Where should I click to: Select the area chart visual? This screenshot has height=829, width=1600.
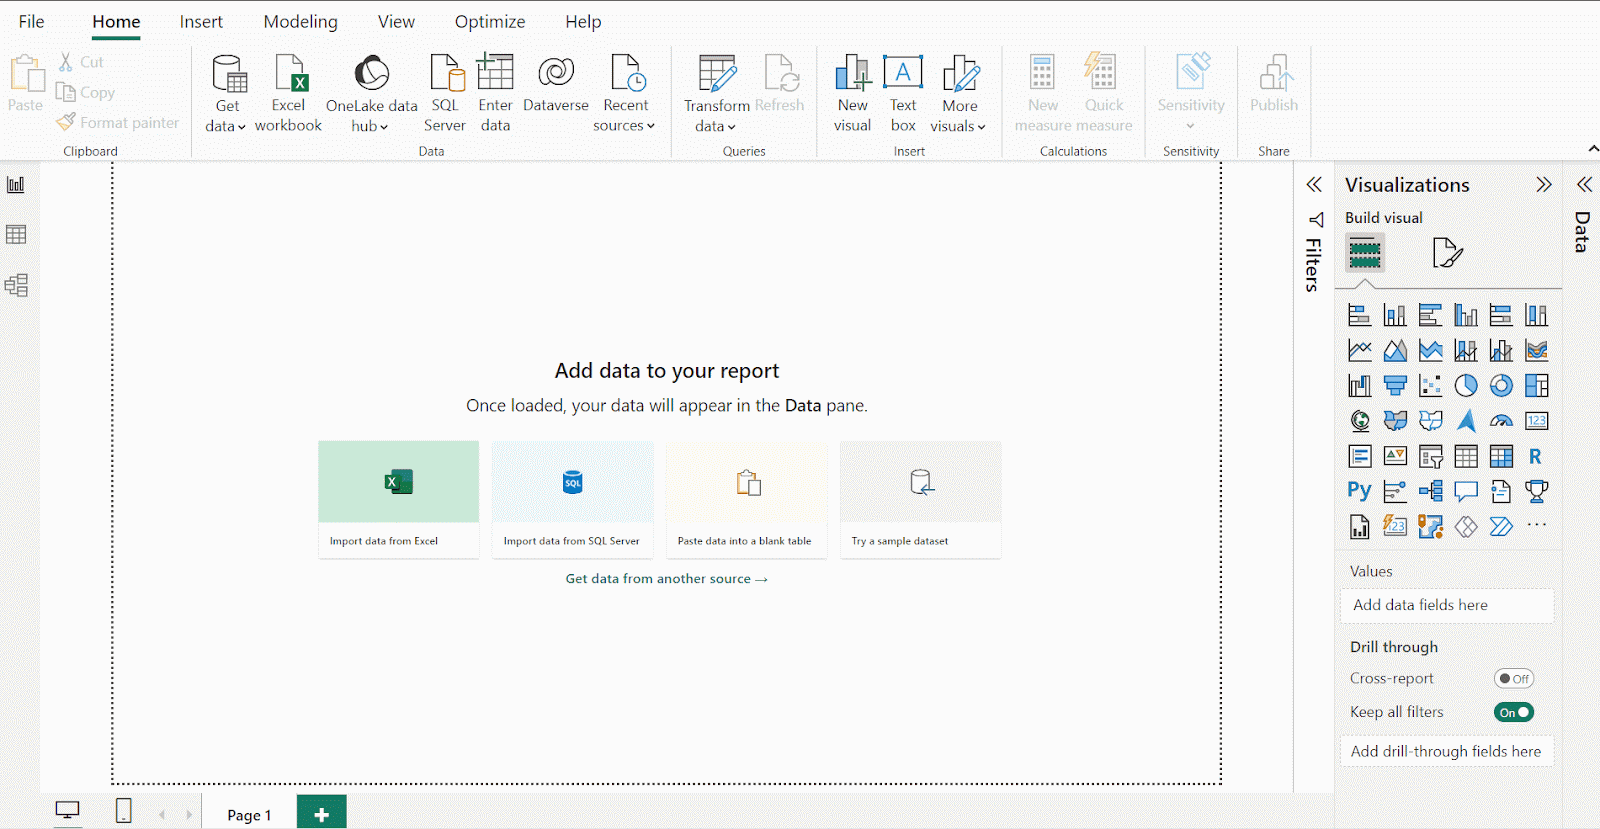tap(1395, 350)
